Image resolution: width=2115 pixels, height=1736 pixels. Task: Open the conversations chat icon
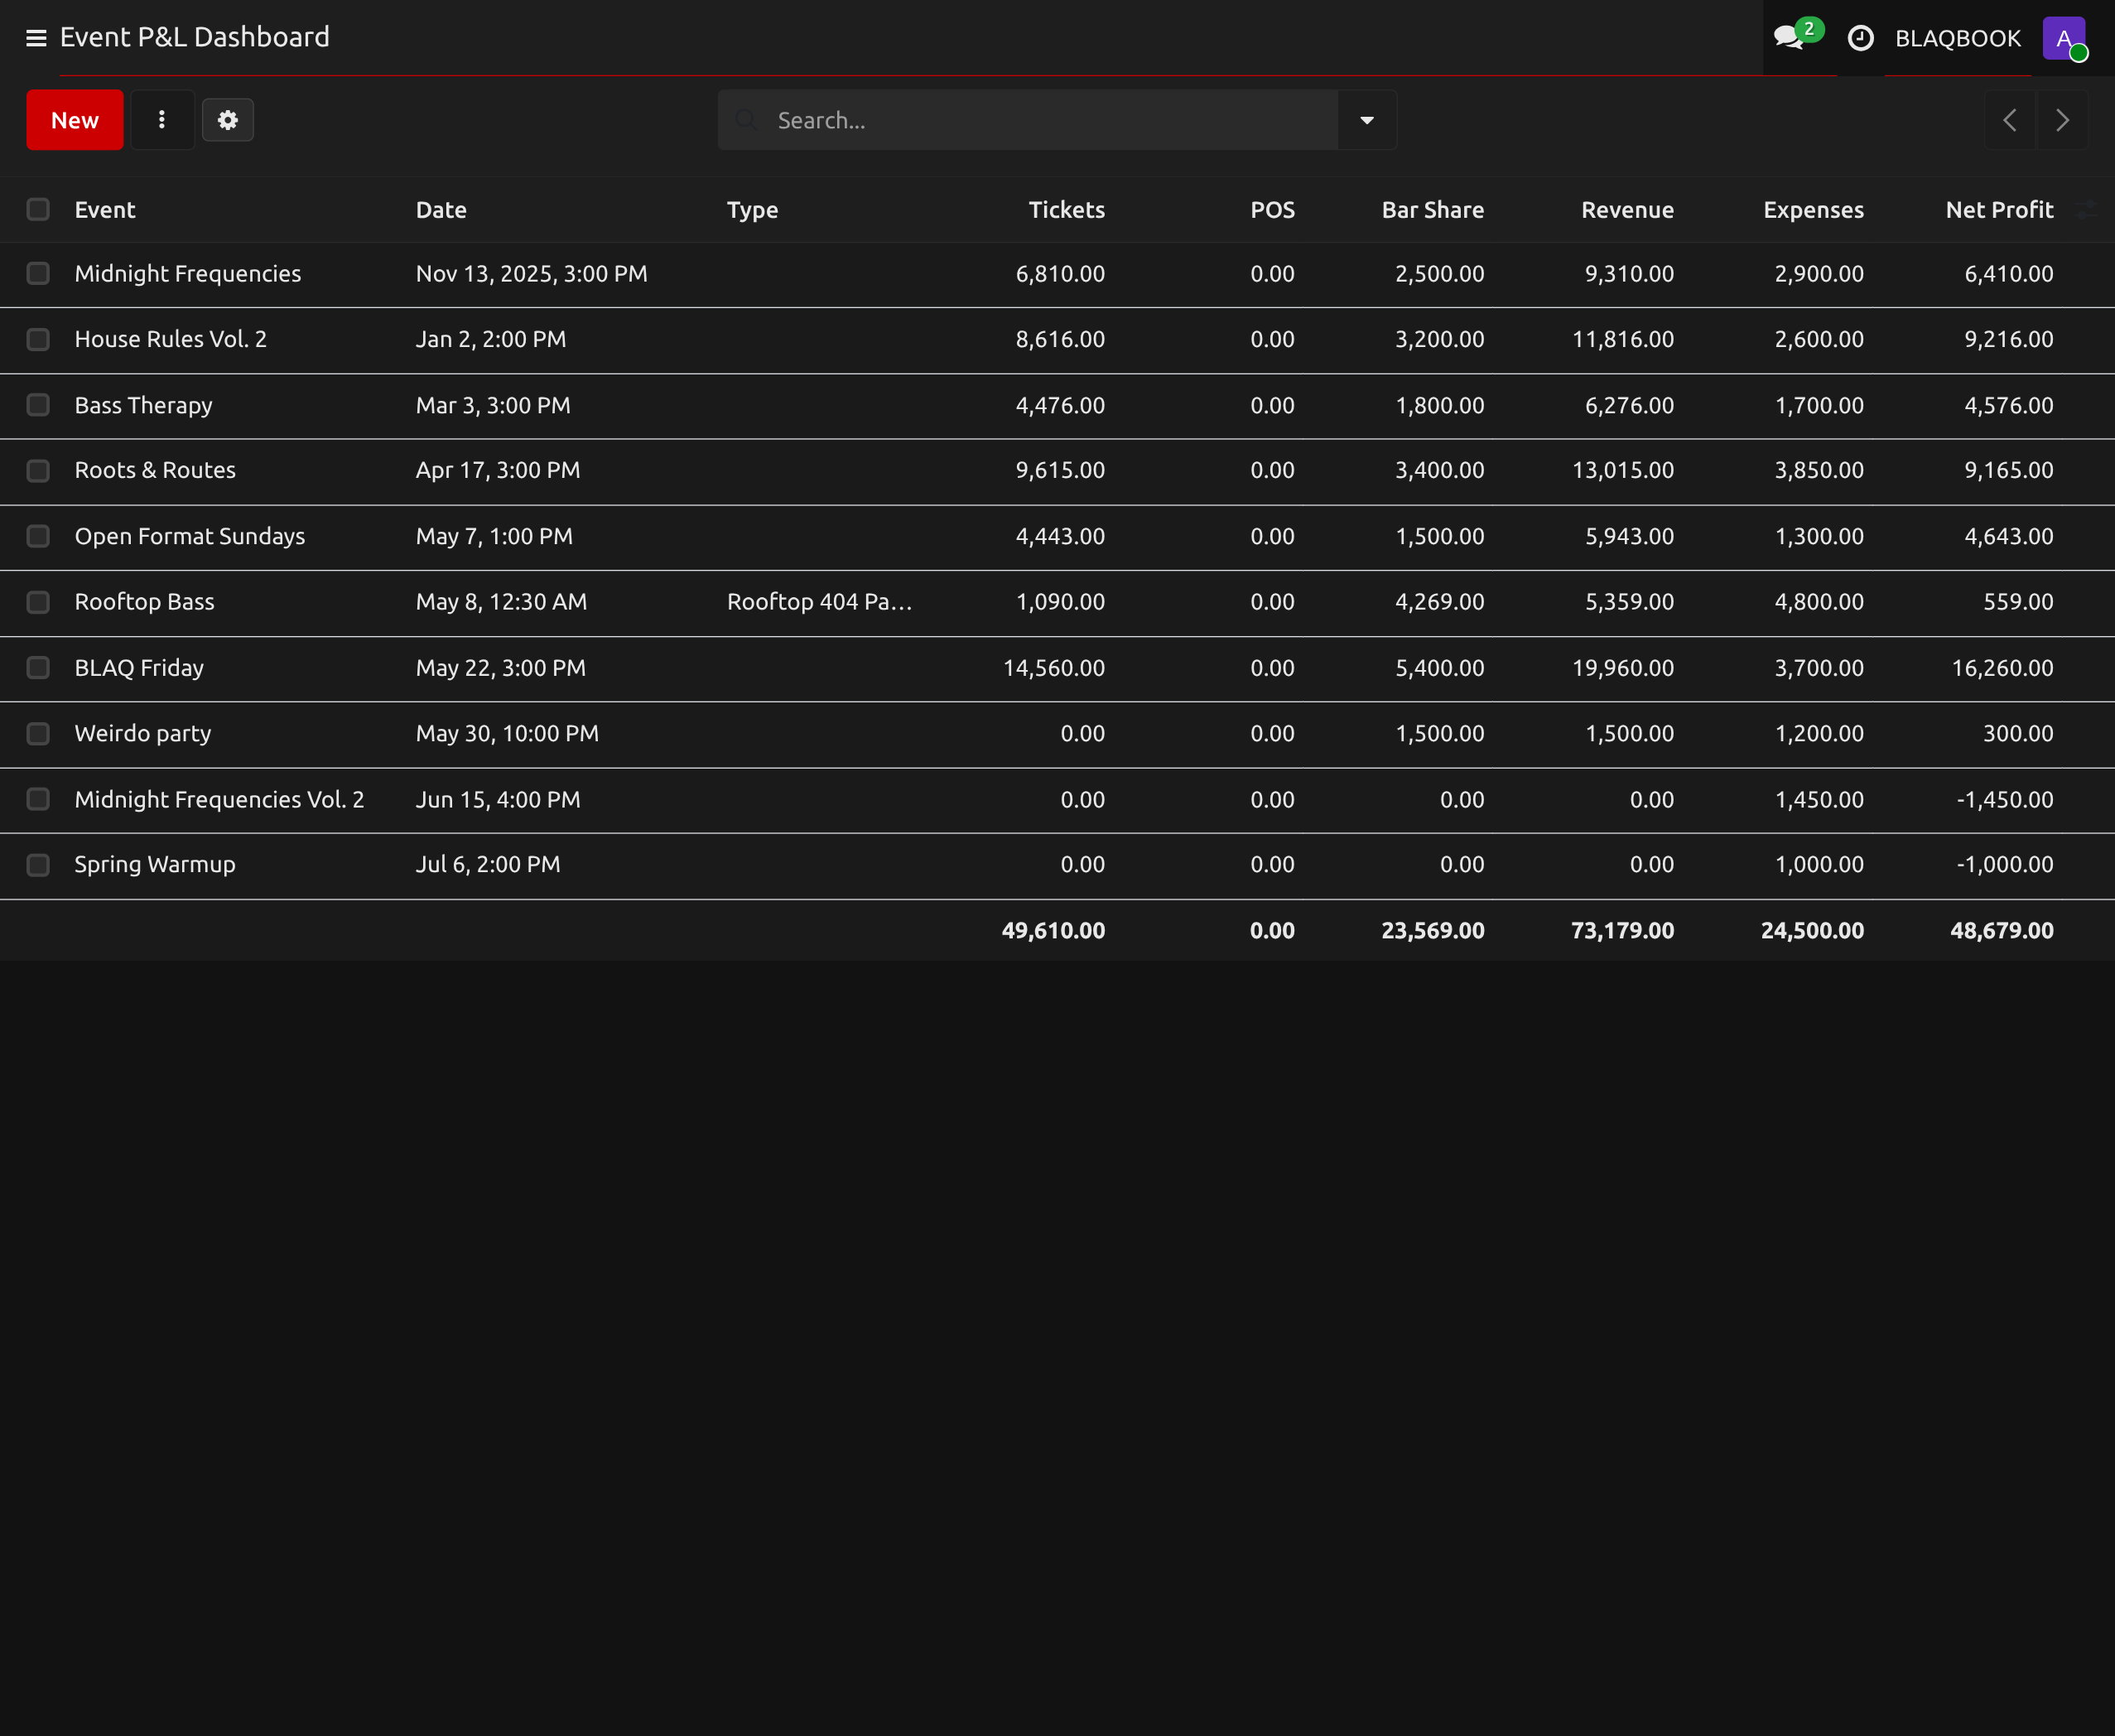(x=1790, y=38)
